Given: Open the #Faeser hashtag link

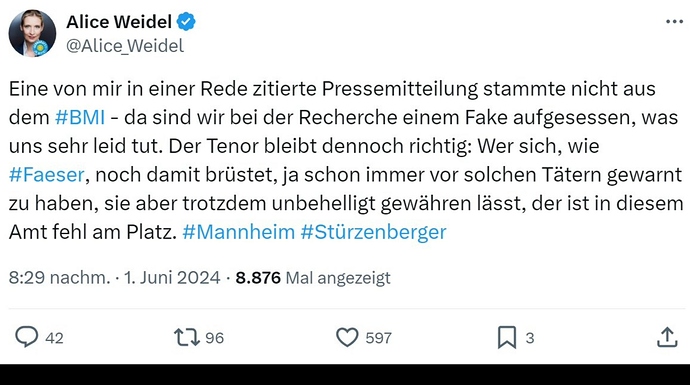Looking at the screenshot, I should click(47, 175).
